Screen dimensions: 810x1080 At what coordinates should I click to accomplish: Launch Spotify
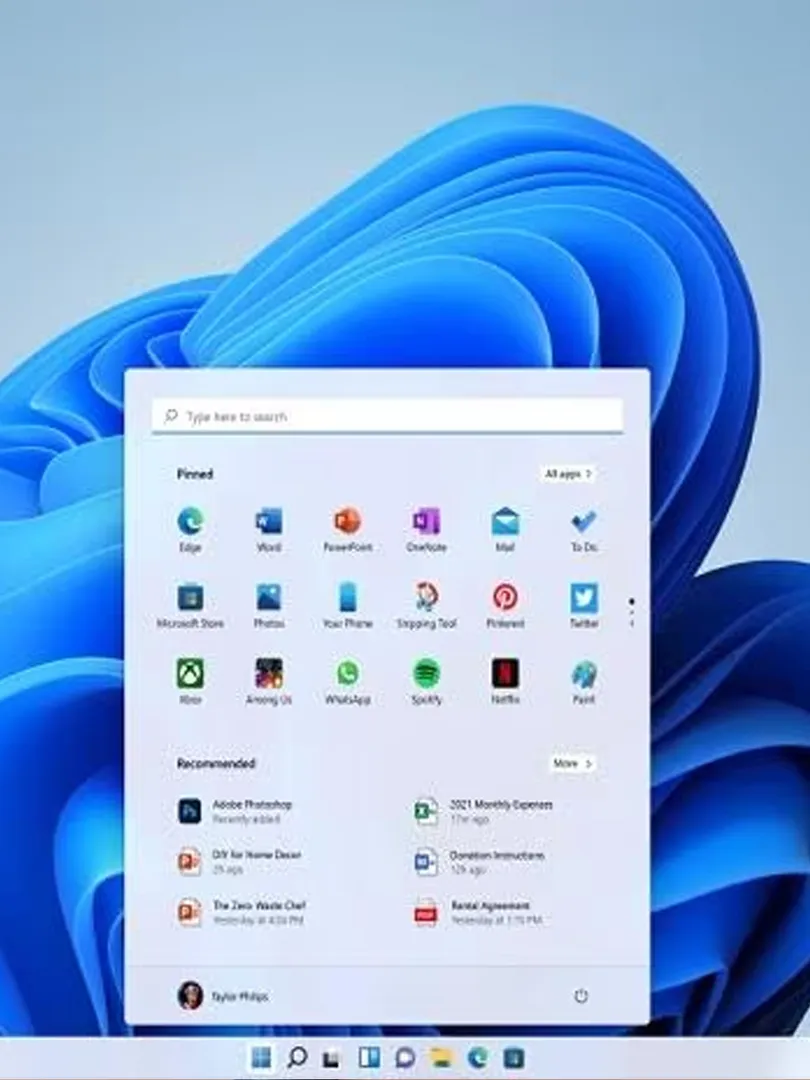click(x=426, y=681)
